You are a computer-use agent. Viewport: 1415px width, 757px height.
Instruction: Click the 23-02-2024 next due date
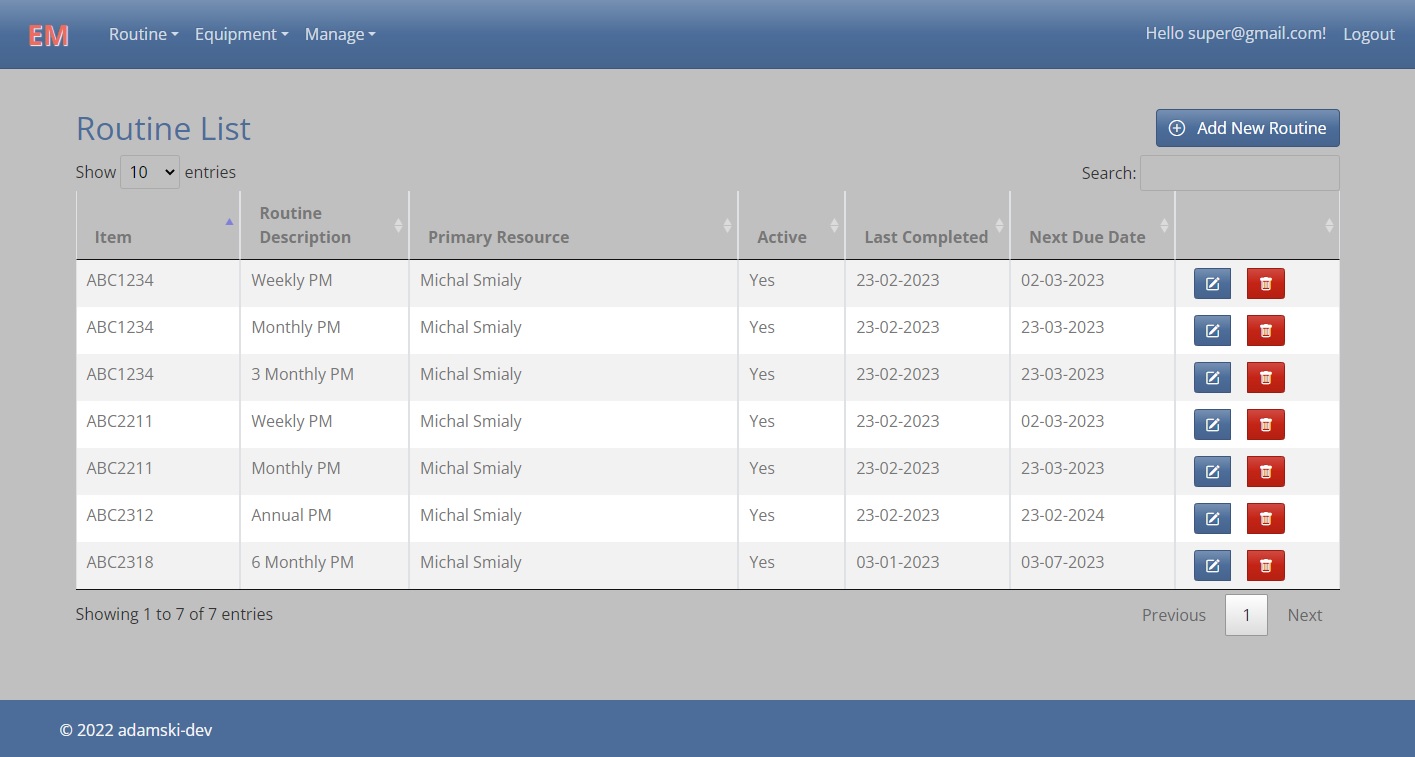[1093, 519]
